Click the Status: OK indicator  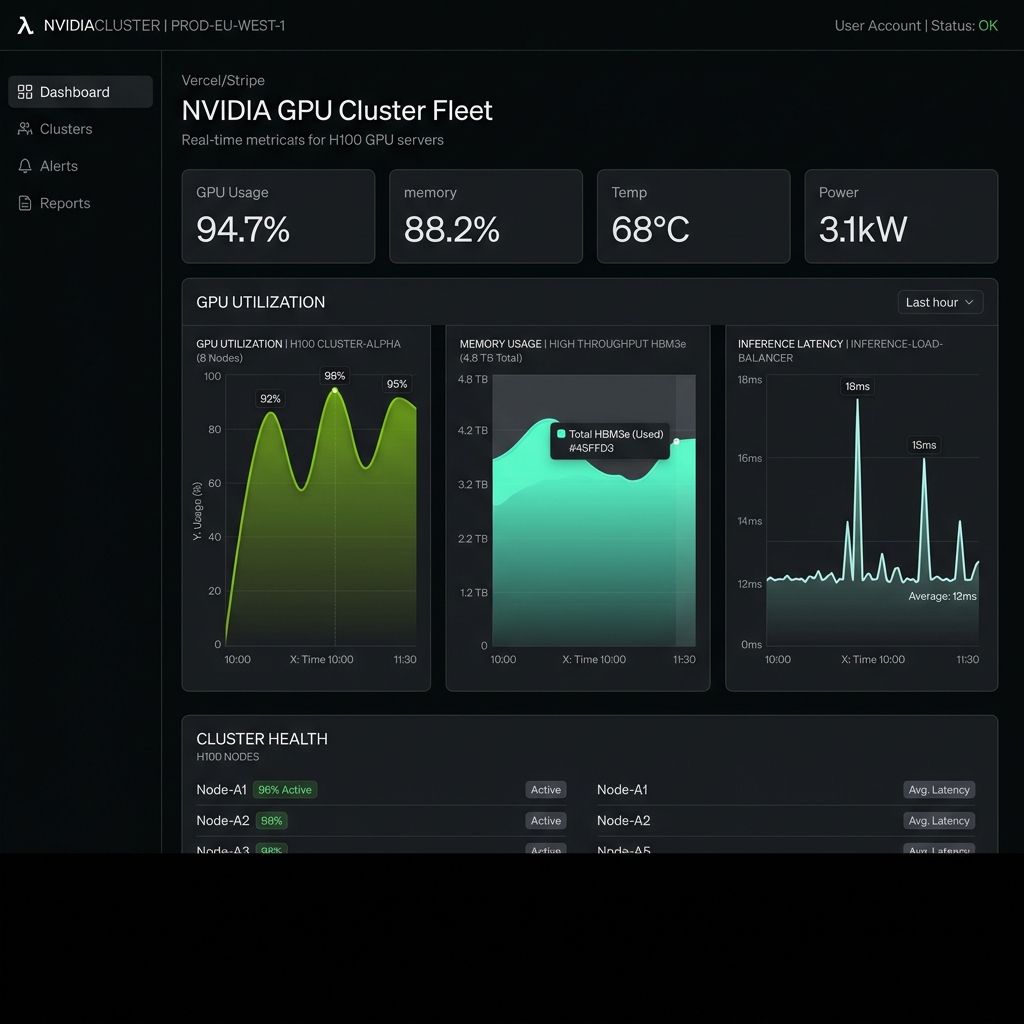[964, 25]
